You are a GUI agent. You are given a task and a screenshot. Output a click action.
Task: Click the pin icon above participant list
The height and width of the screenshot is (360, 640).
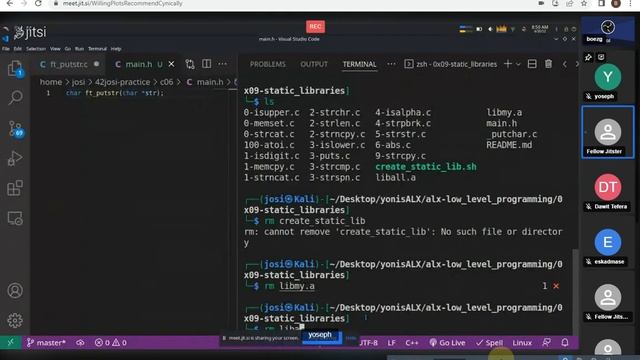588,57
